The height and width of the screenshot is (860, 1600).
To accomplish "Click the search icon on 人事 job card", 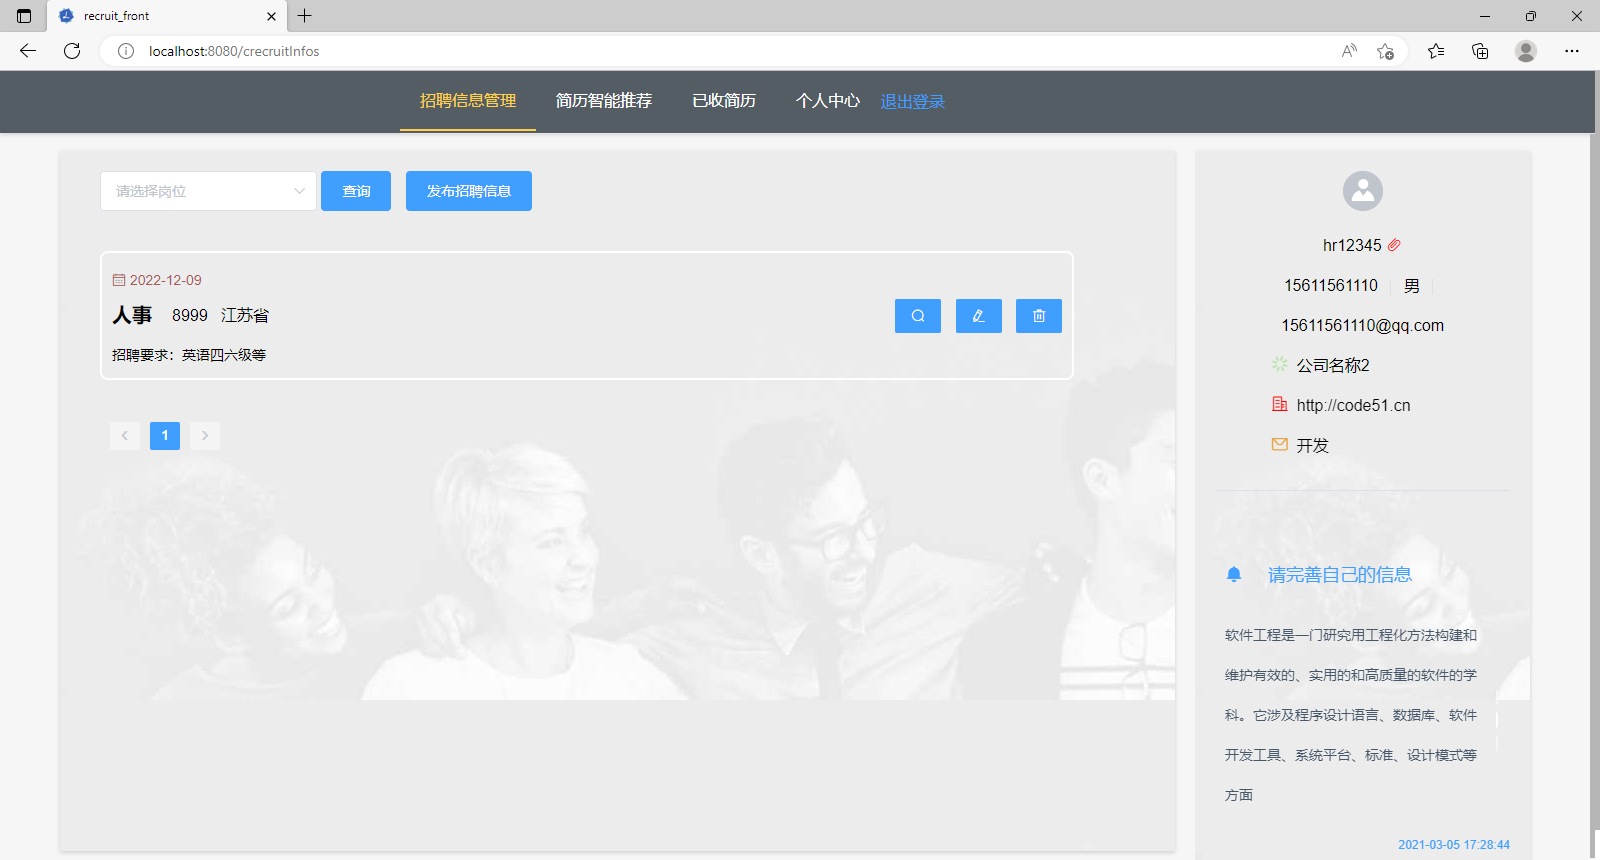I will tap(917, 316).
